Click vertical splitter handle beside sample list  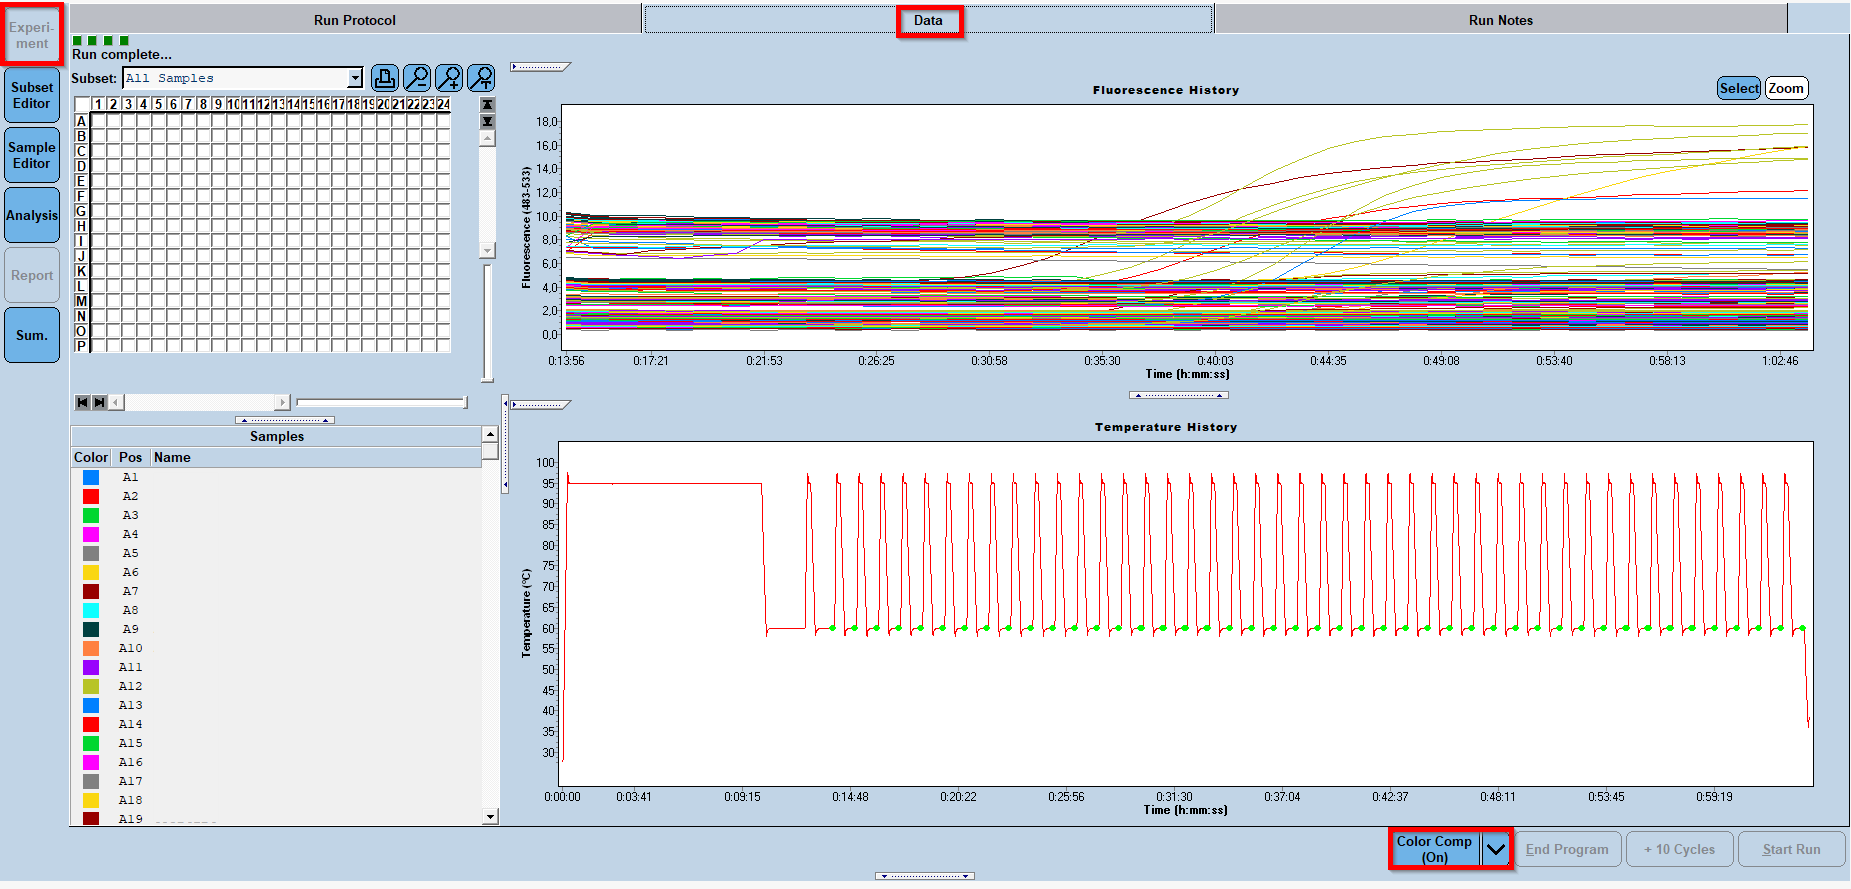[x=505, y=445]
